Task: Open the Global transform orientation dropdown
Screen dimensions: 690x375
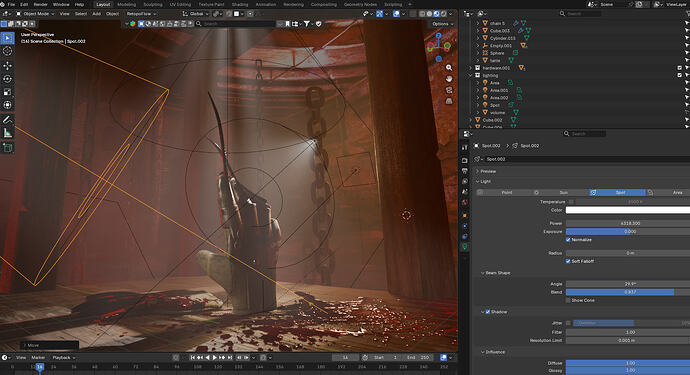Action: [196, 14]
